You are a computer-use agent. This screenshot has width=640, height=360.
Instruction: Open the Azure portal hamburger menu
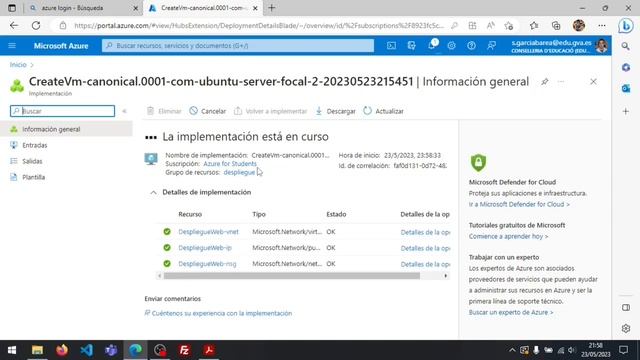coord(12,46)
